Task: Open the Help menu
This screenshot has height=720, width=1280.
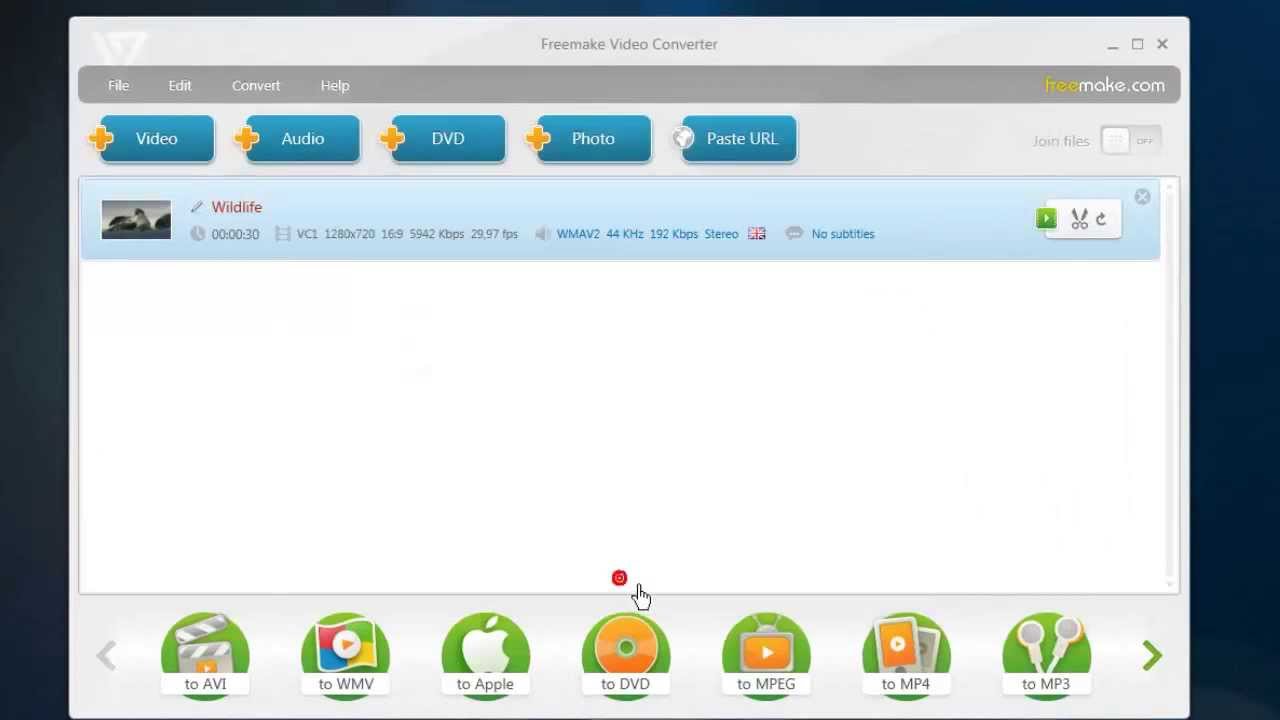Action: pos(335,85)
